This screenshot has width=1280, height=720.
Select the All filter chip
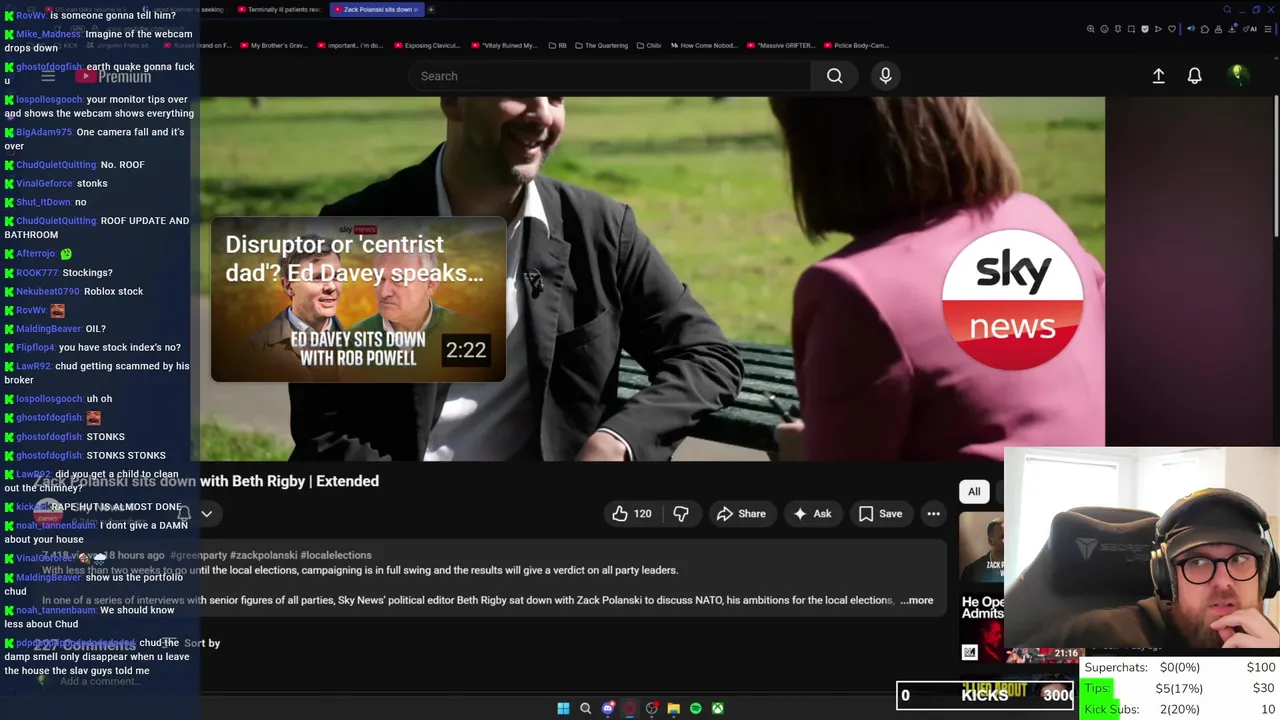click(974, 491)
